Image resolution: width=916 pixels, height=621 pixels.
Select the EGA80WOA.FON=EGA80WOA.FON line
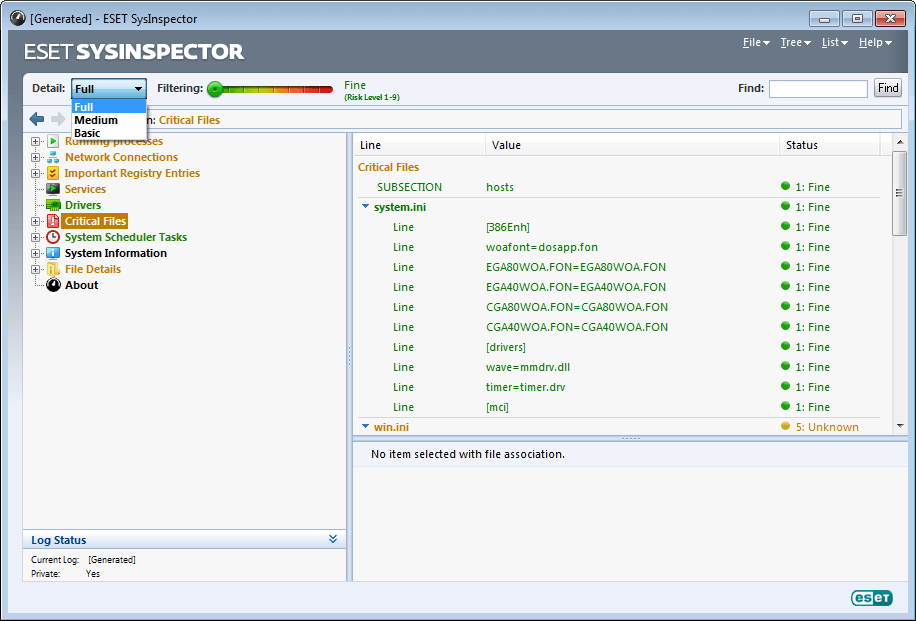click(x=619, y=267)
